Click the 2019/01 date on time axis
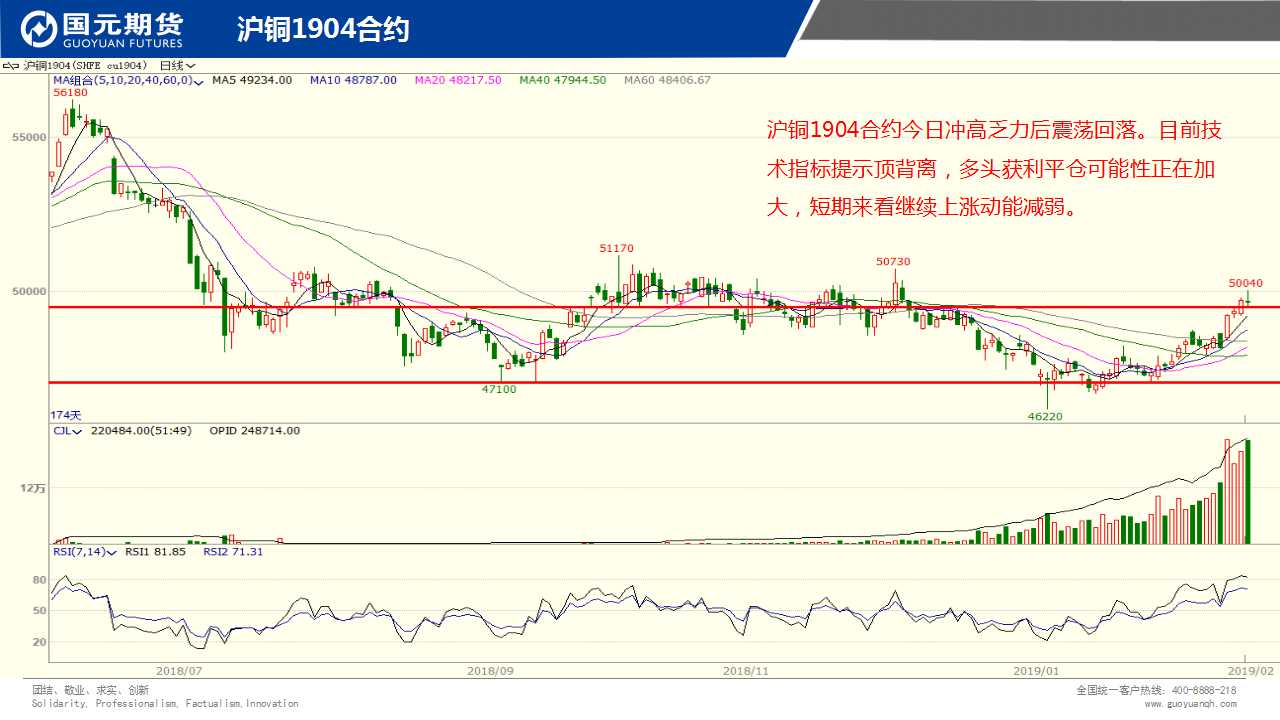 pyautogui.click(x=1036, y=671)
